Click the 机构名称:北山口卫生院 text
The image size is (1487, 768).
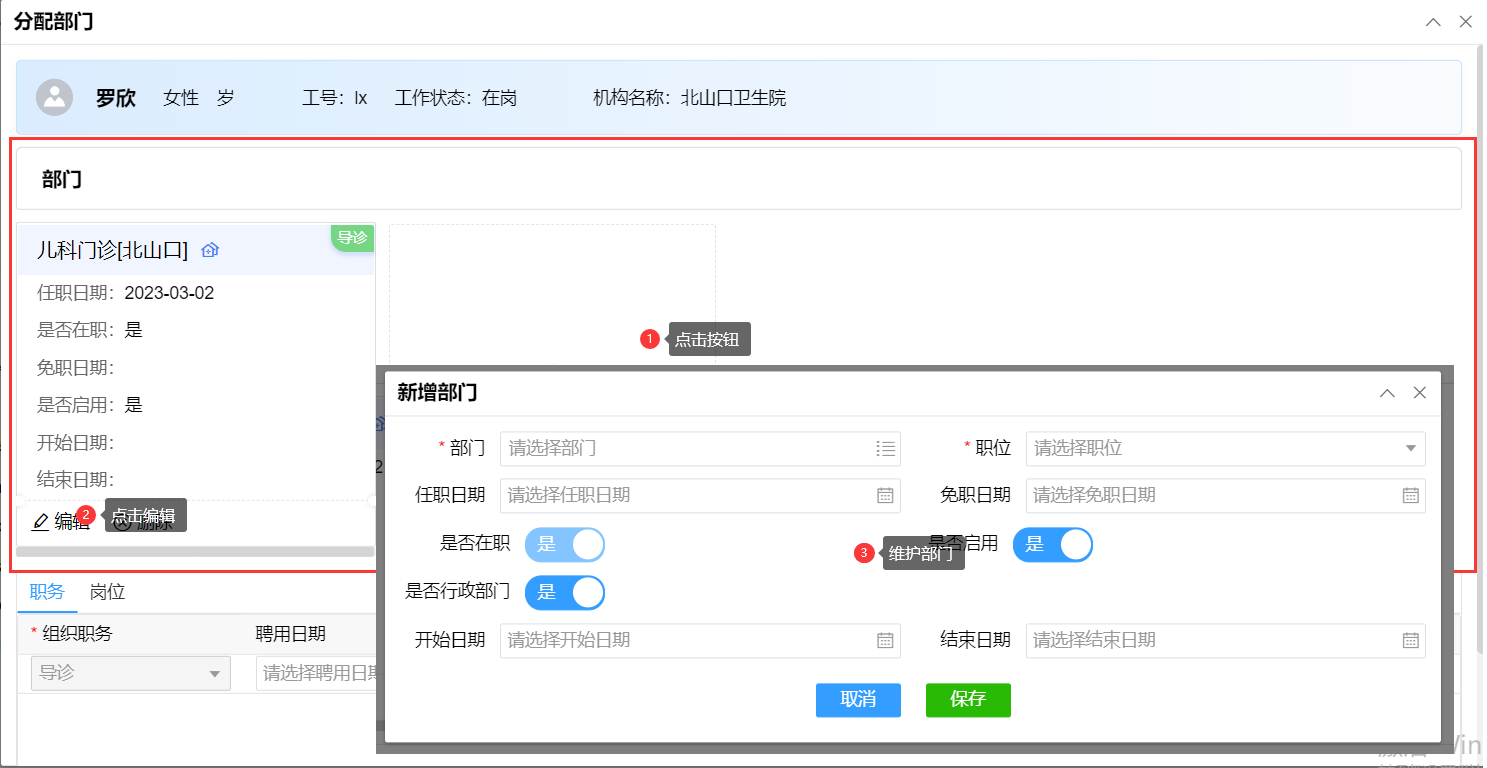pos(690,98)
